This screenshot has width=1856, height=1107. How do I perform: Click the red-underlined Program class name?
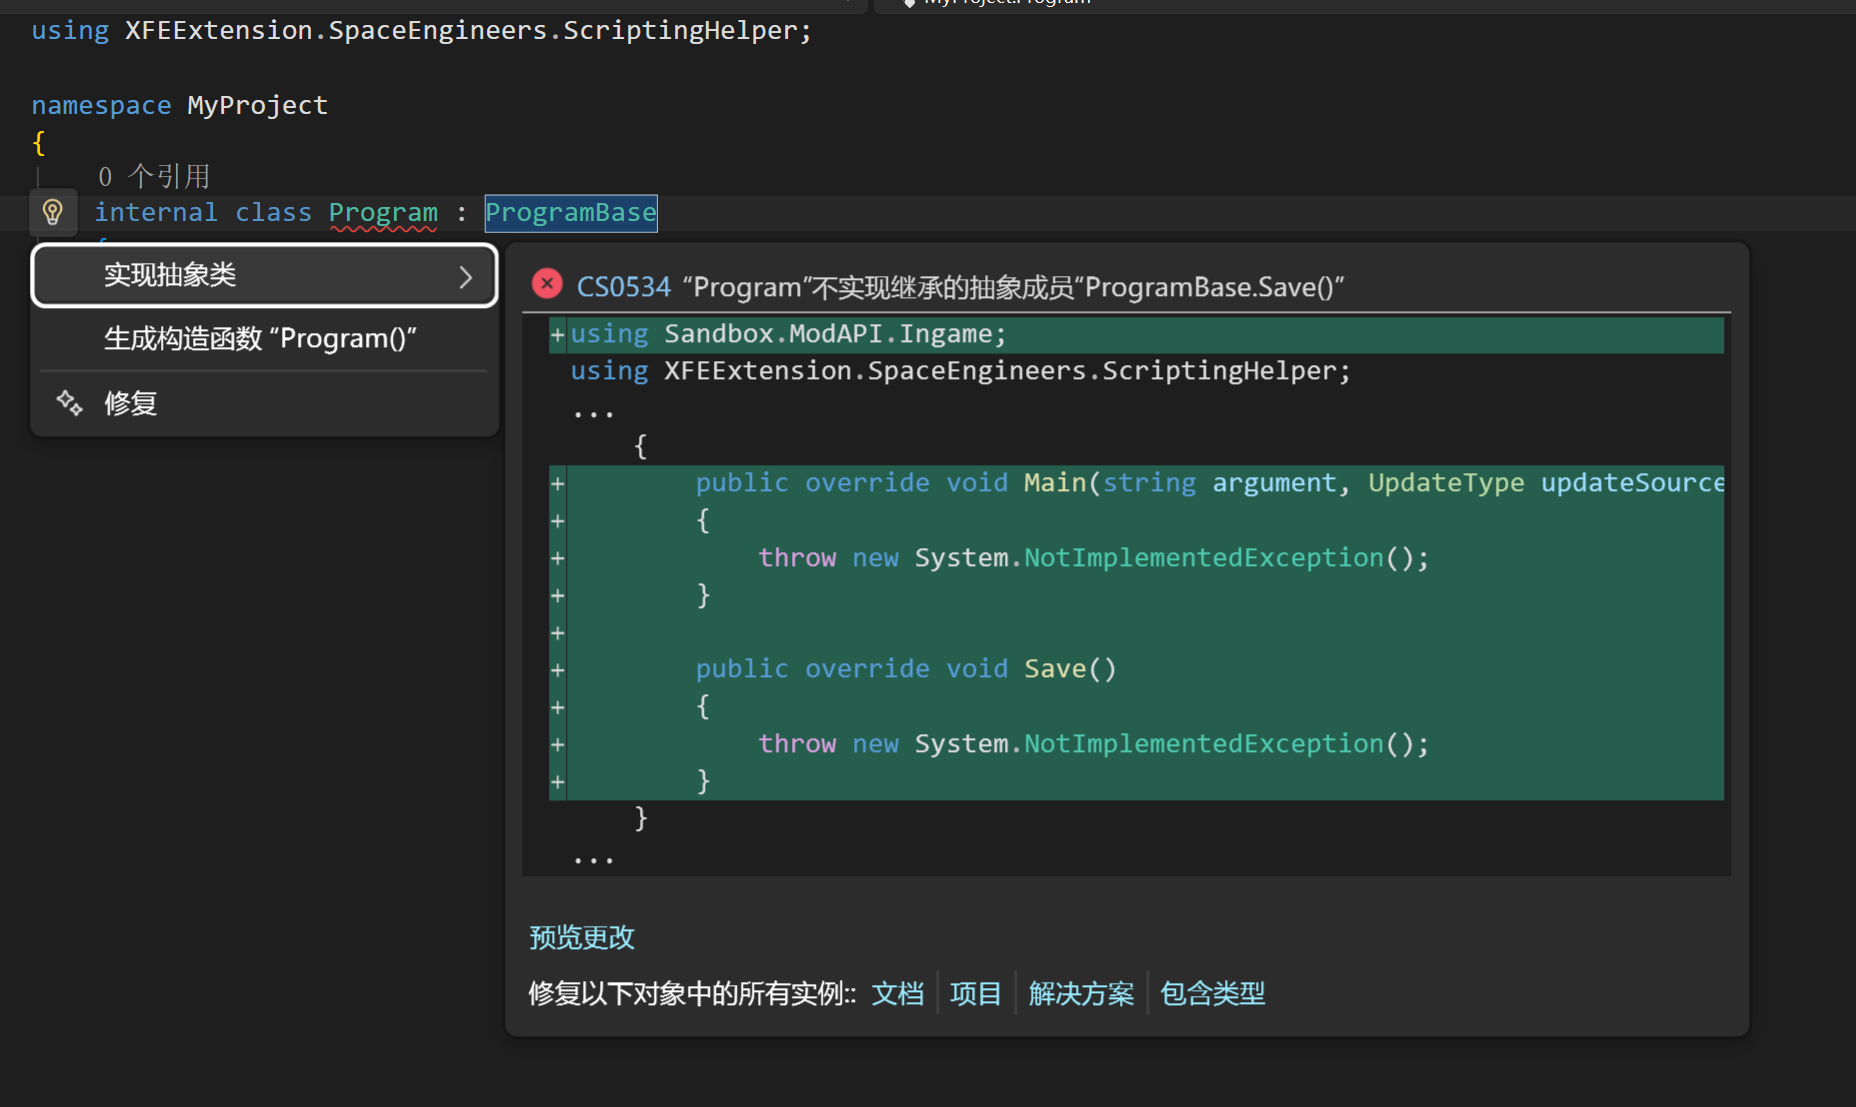click(383, 213)
